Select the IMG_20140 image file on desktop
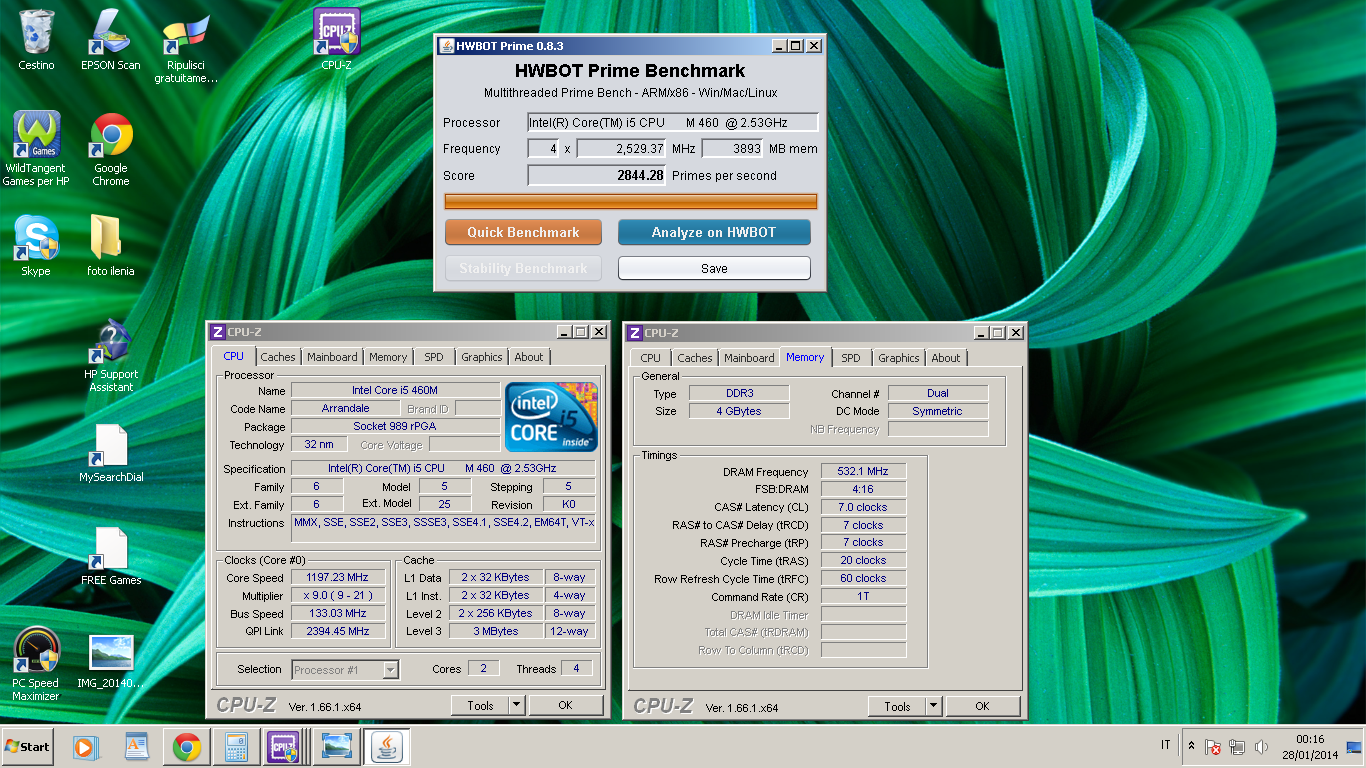The width and height of the screenshot is (1366, 768). [x=111, y=660]
